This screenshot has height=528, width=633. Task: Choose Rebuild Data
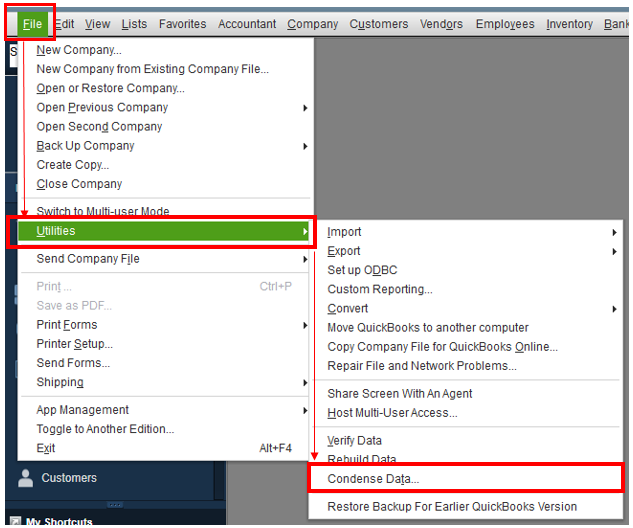(466, 459)
